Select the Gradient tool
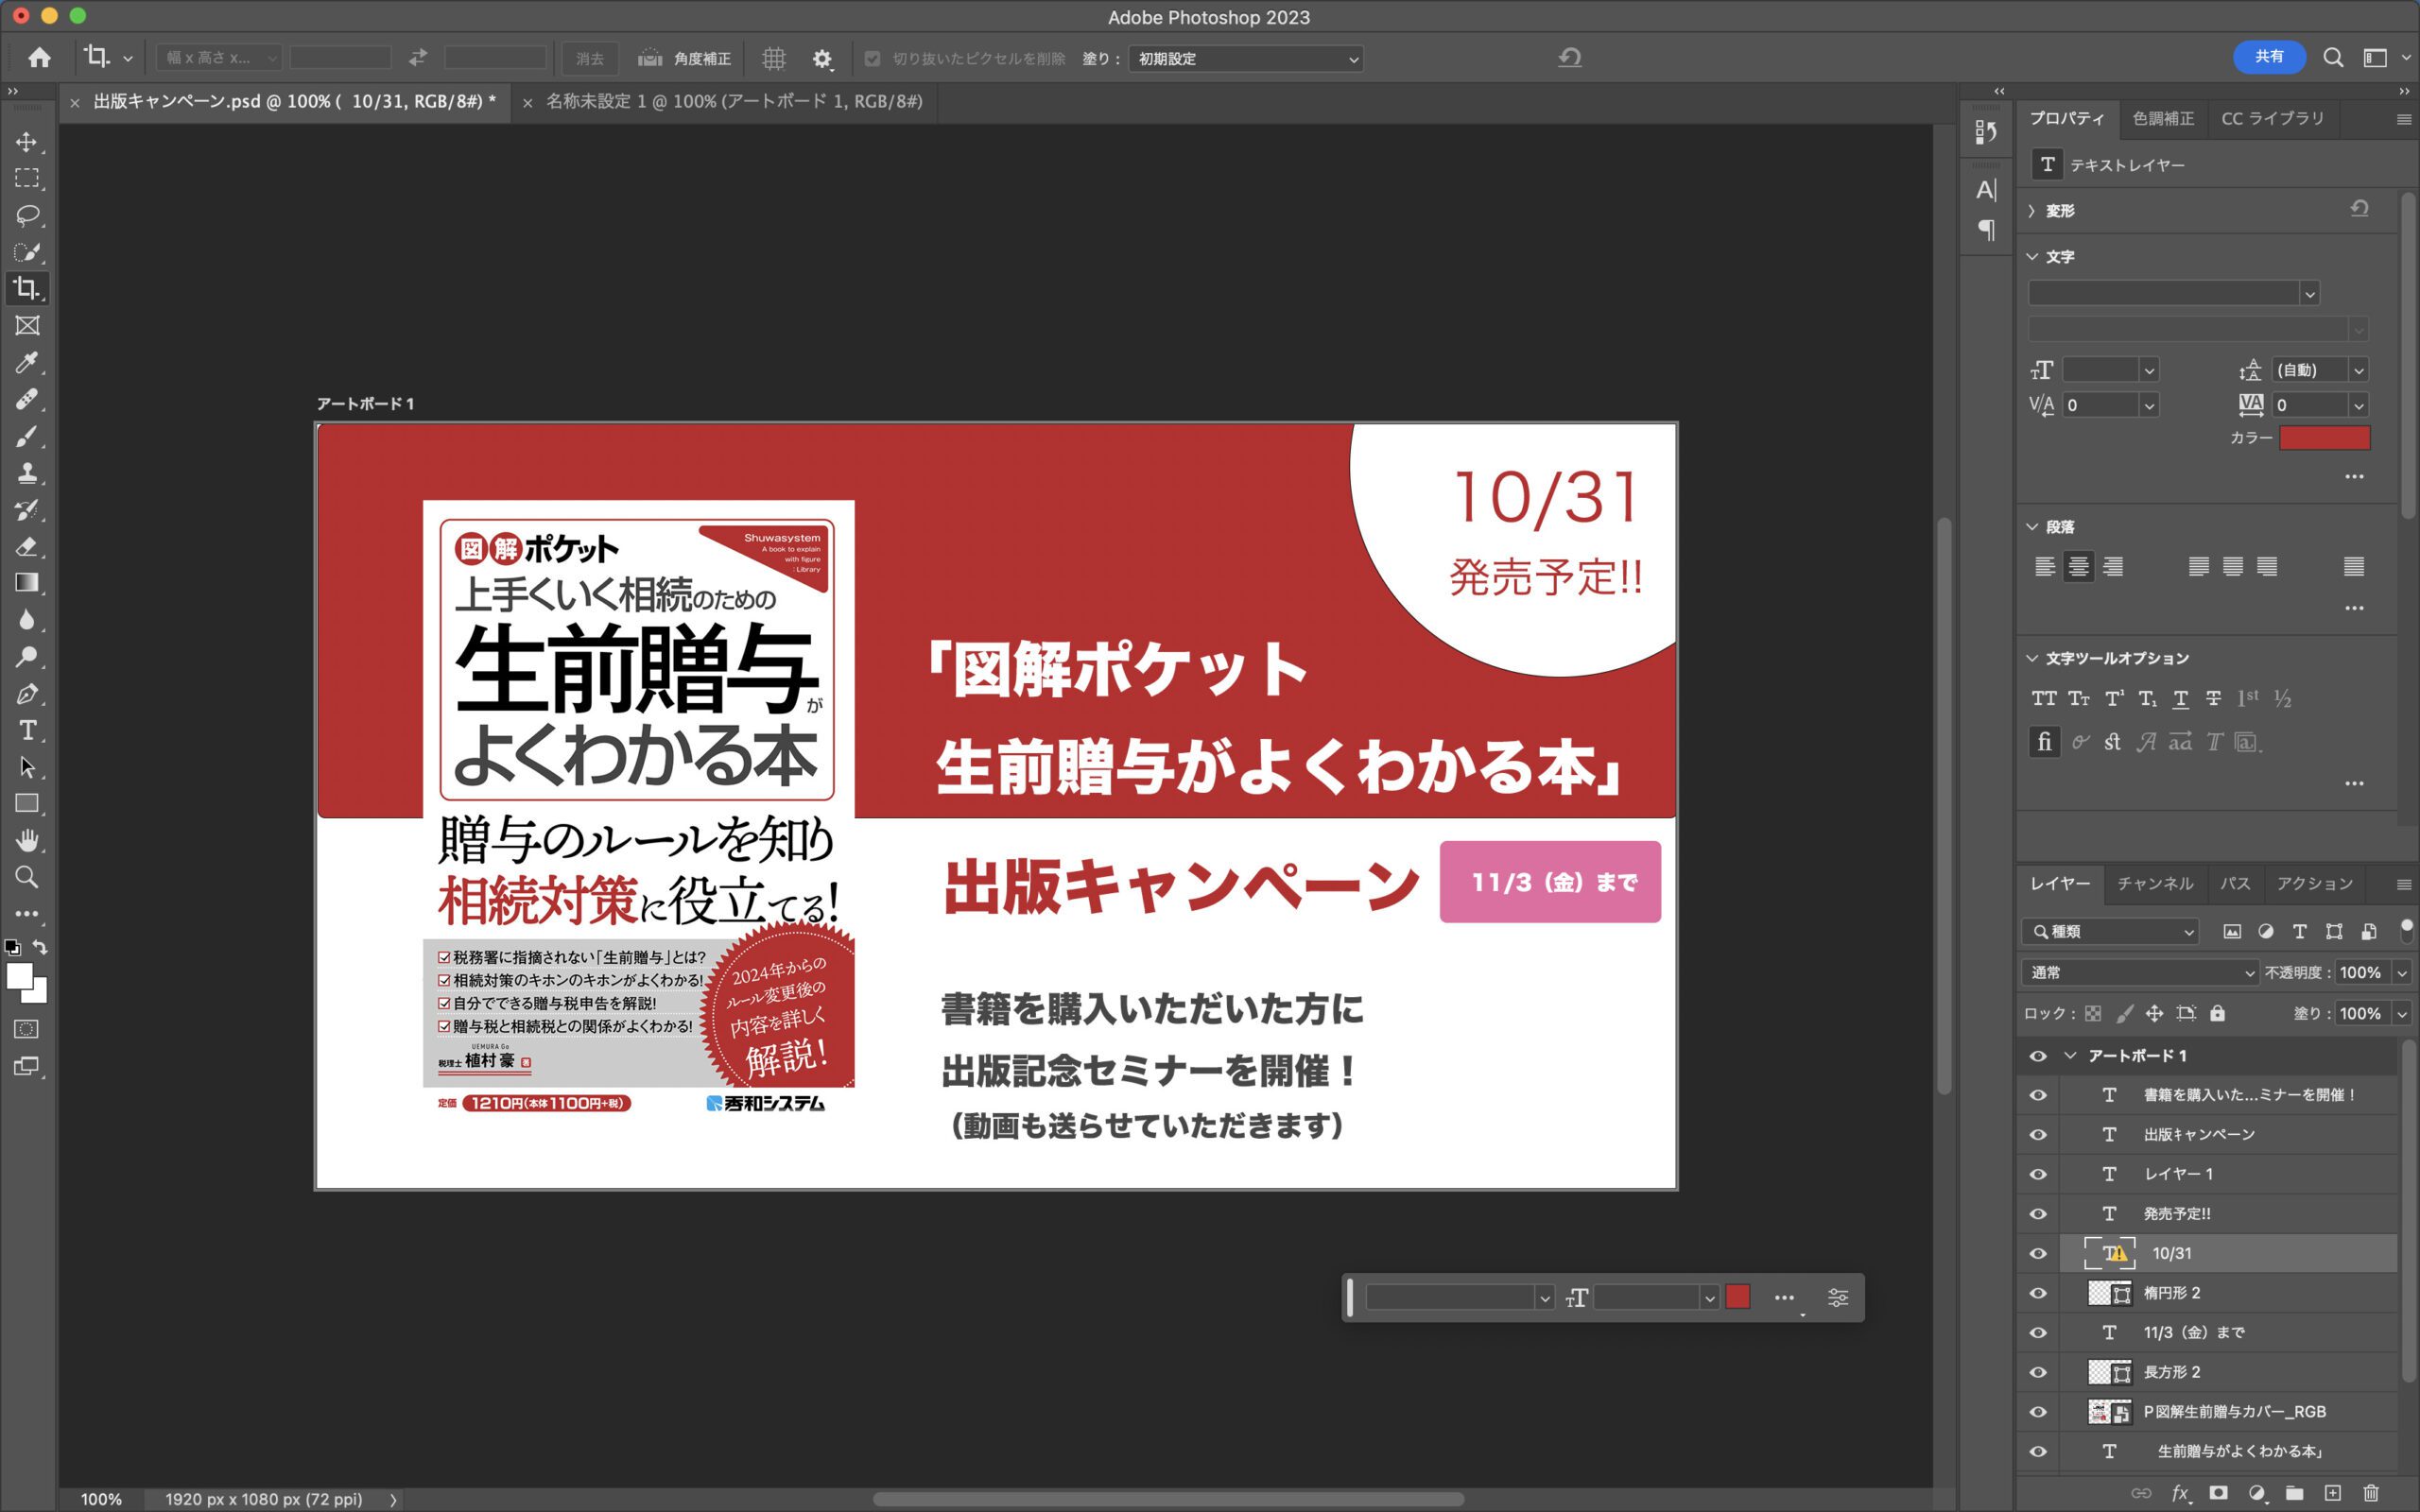Viewport: 2420px width, 1512px height. (x=27, y=583)
